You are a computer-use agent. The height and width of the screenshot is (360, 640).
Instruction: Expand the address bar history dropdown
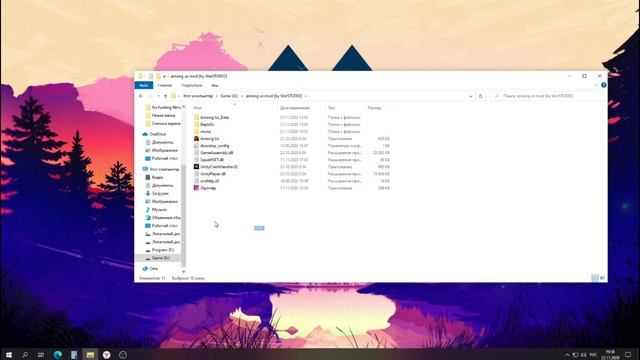coord(471,96)
